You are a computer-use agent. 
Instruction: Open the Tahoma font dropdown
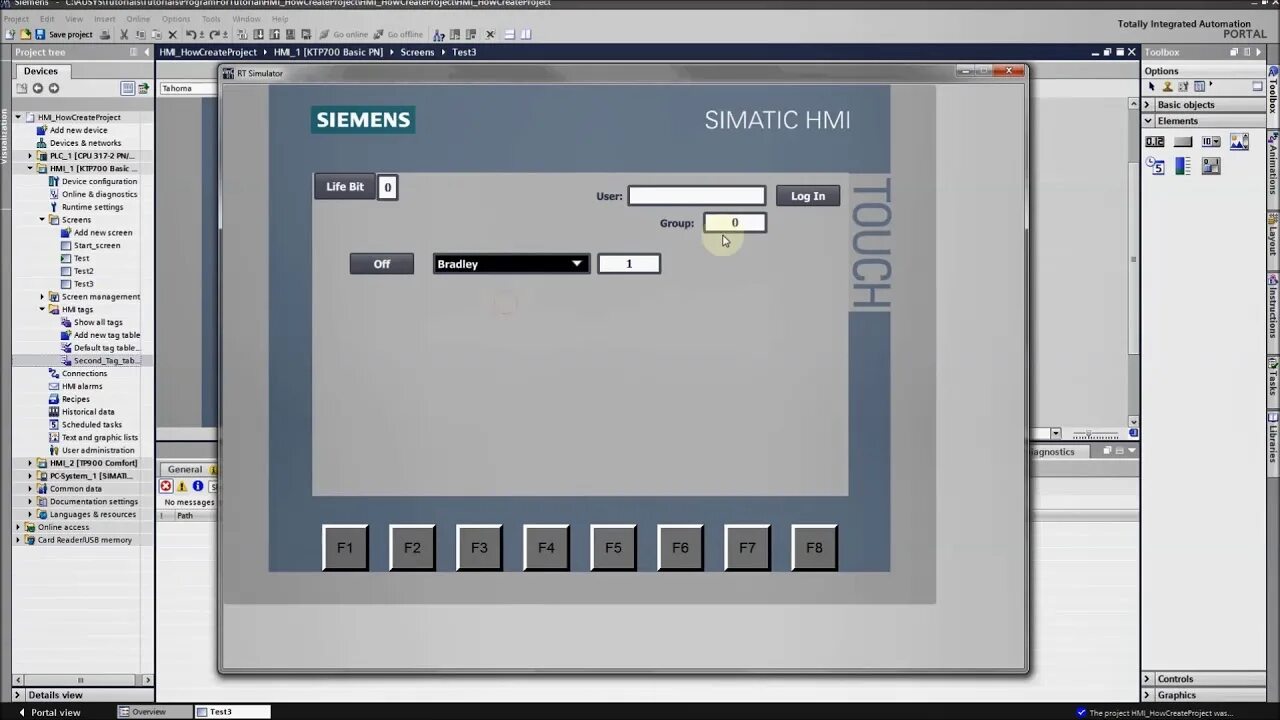click(x=188, y=88)
